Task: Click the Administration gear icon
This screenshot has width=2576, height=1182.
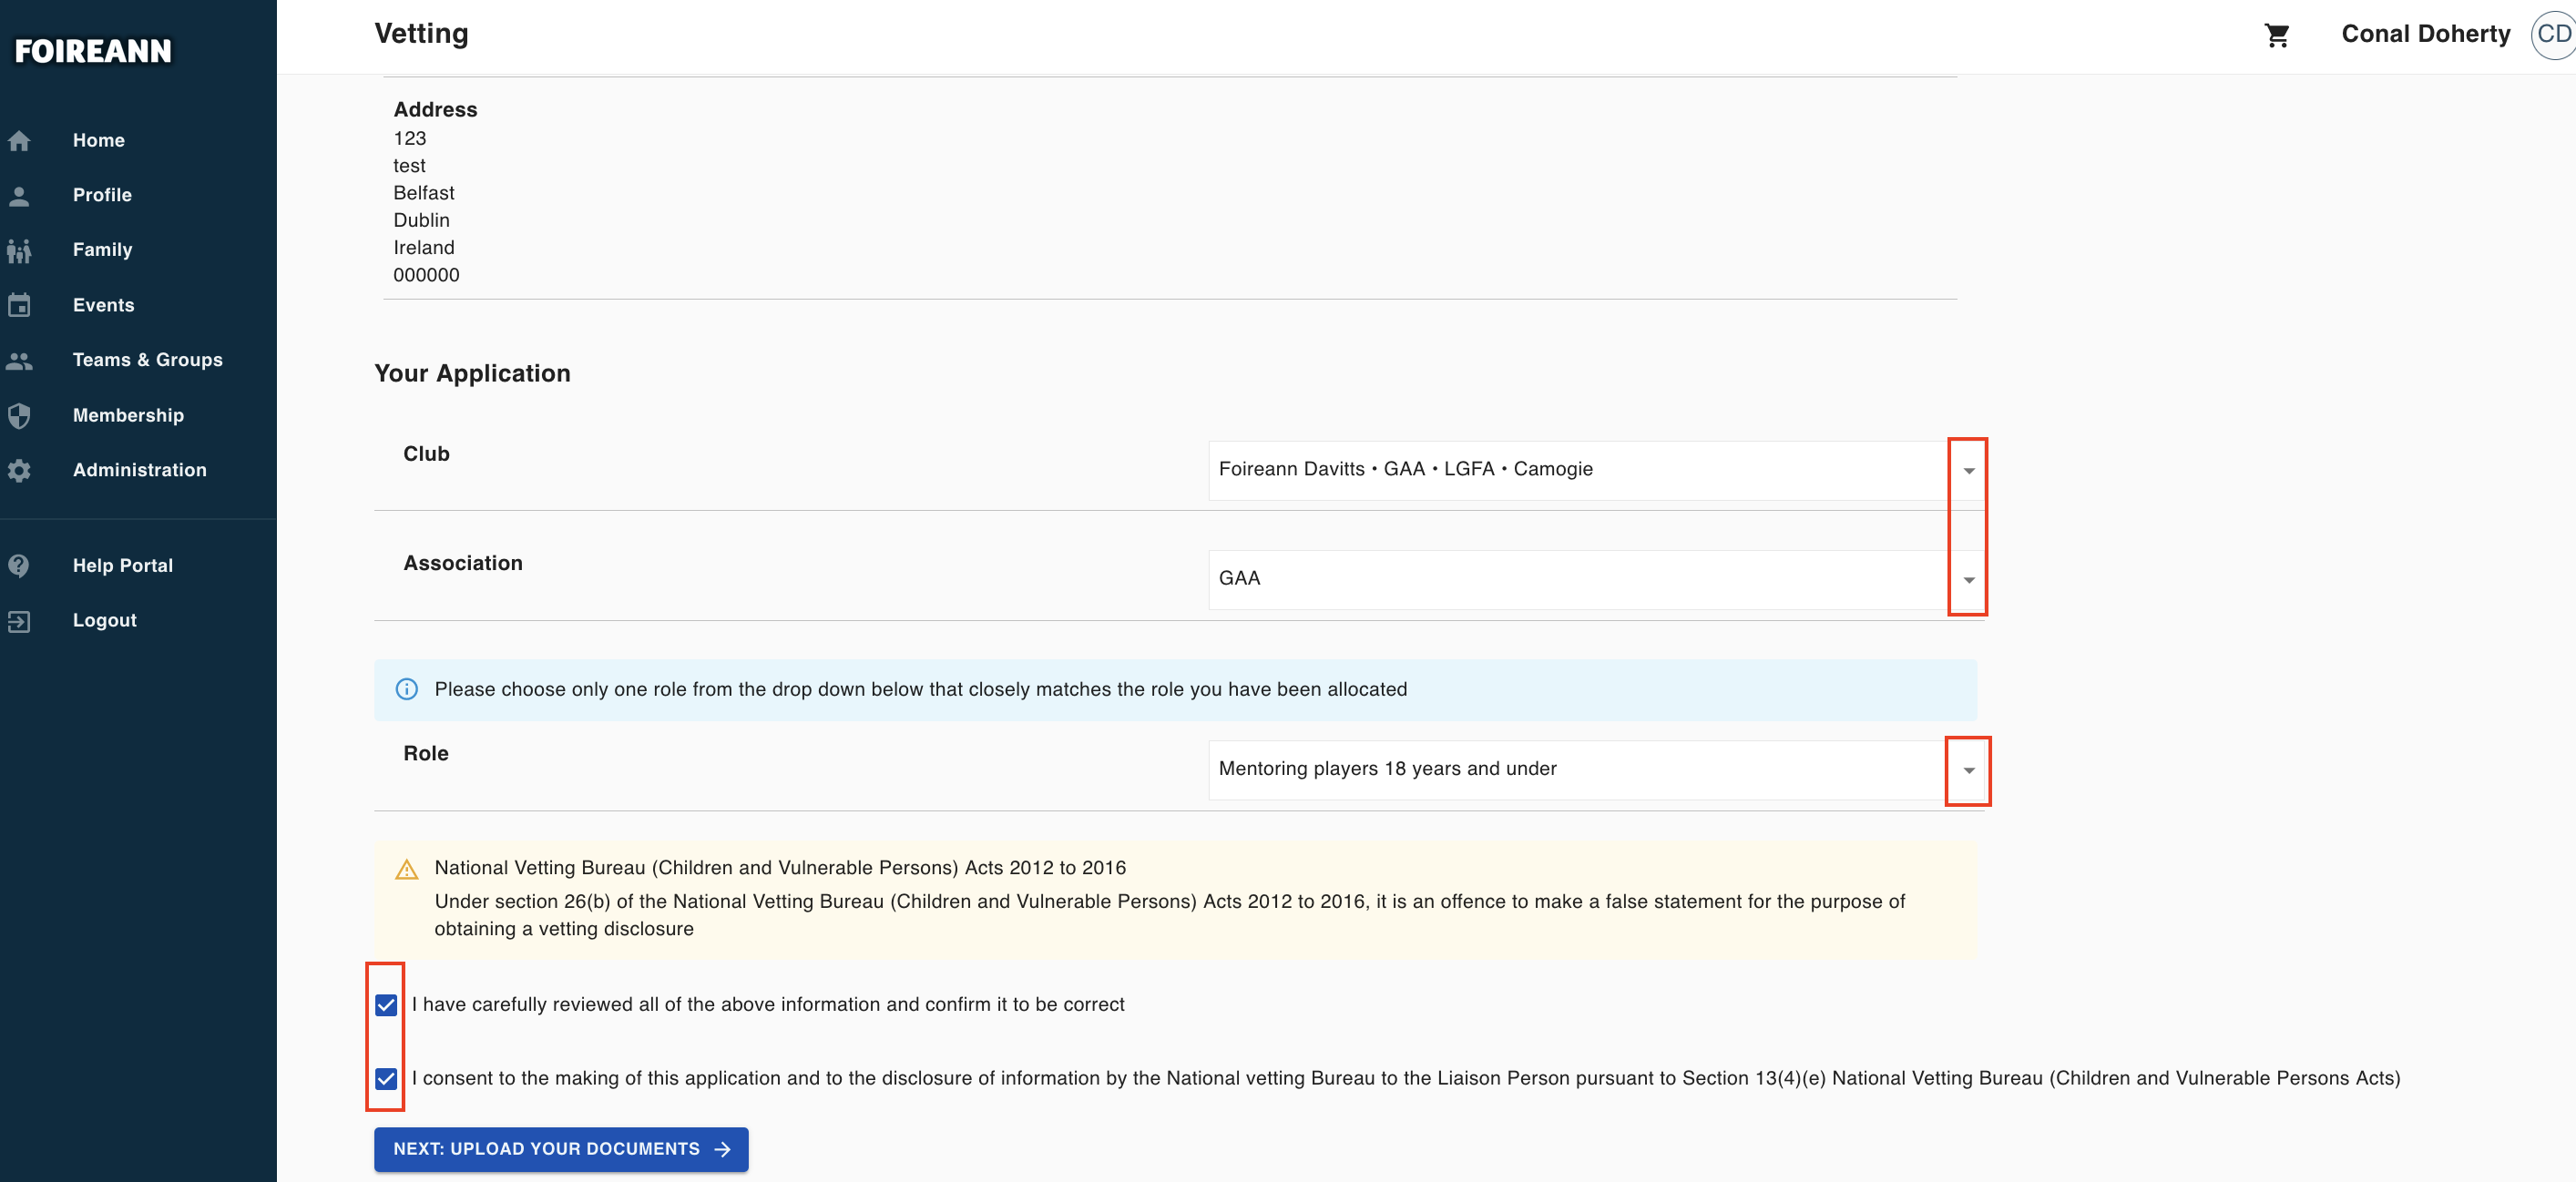Action: [20, 470]
